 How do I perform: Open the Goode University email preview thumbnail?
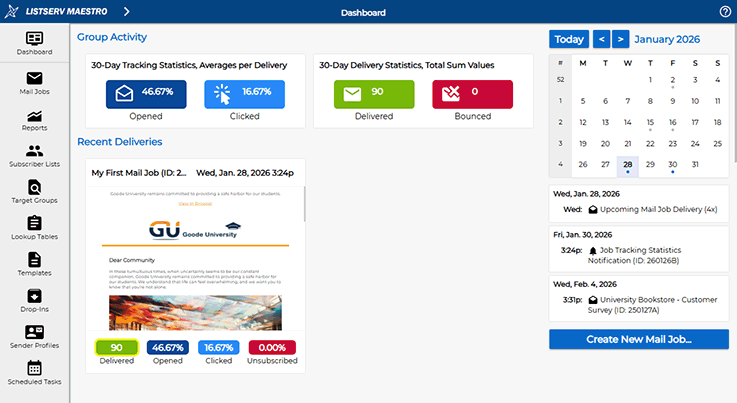coord(196,258)
